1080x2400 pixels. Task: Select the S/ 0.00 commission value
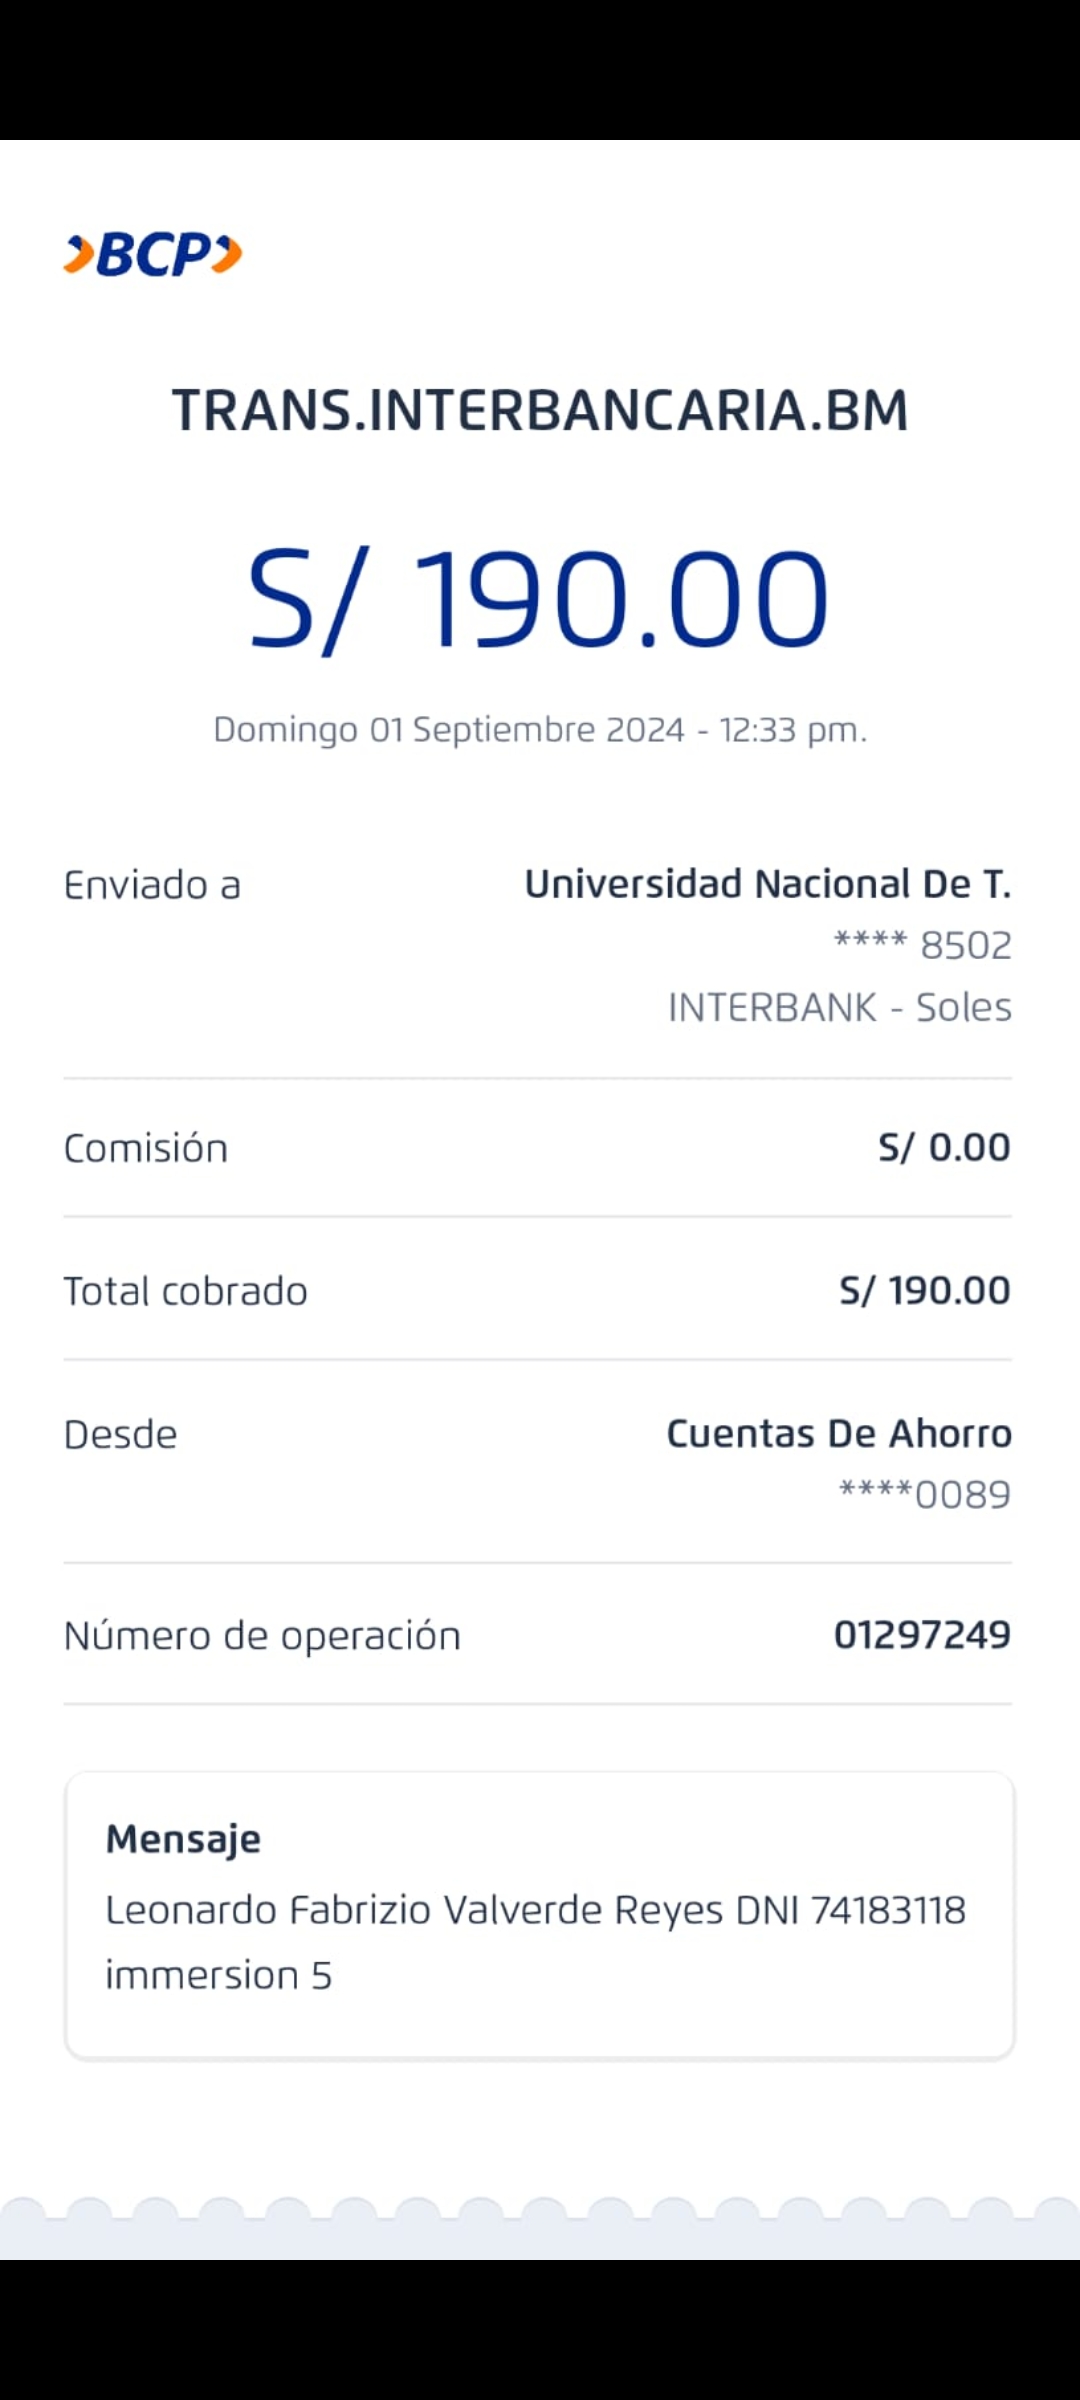[944, 1148]
